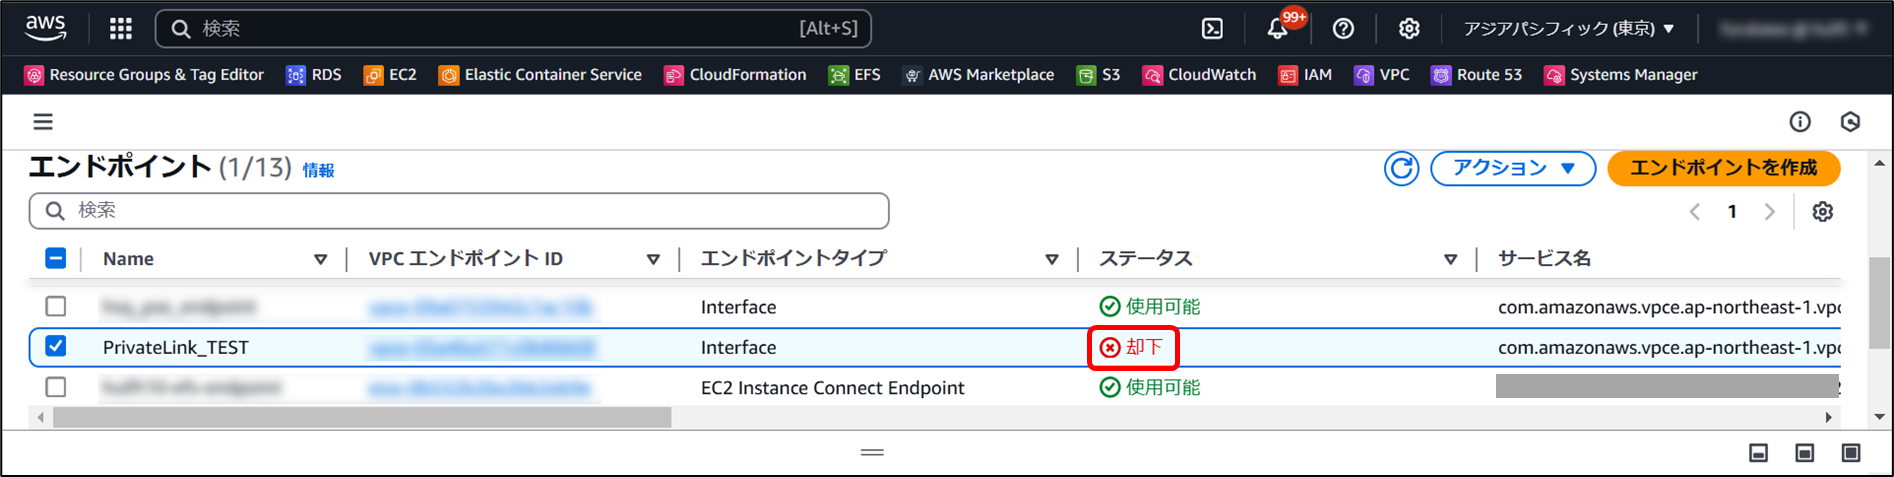Grab the split panel resize handle
The height and width of the screenshot is (477, 1894).
(x=872, y=452)
